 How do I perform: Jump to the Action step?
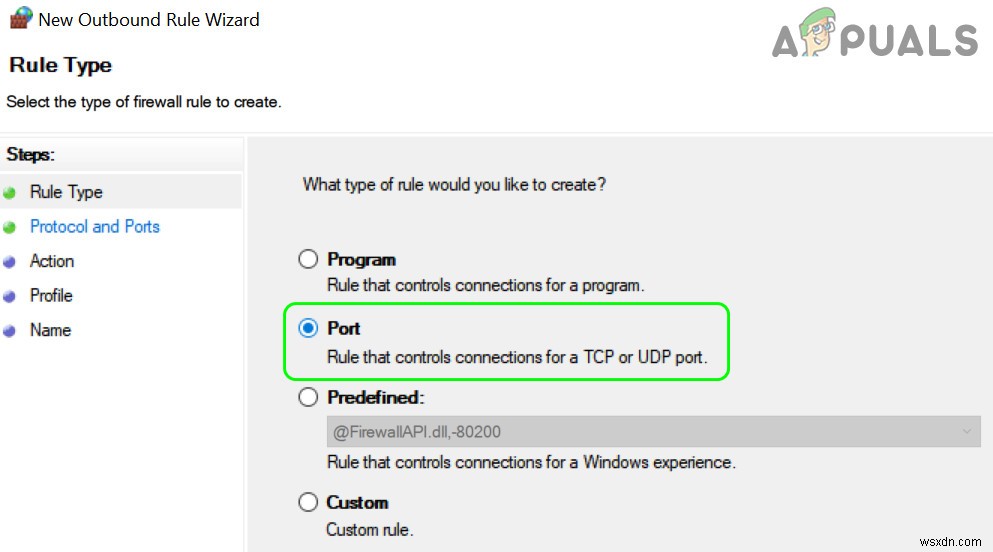[52, 261]
